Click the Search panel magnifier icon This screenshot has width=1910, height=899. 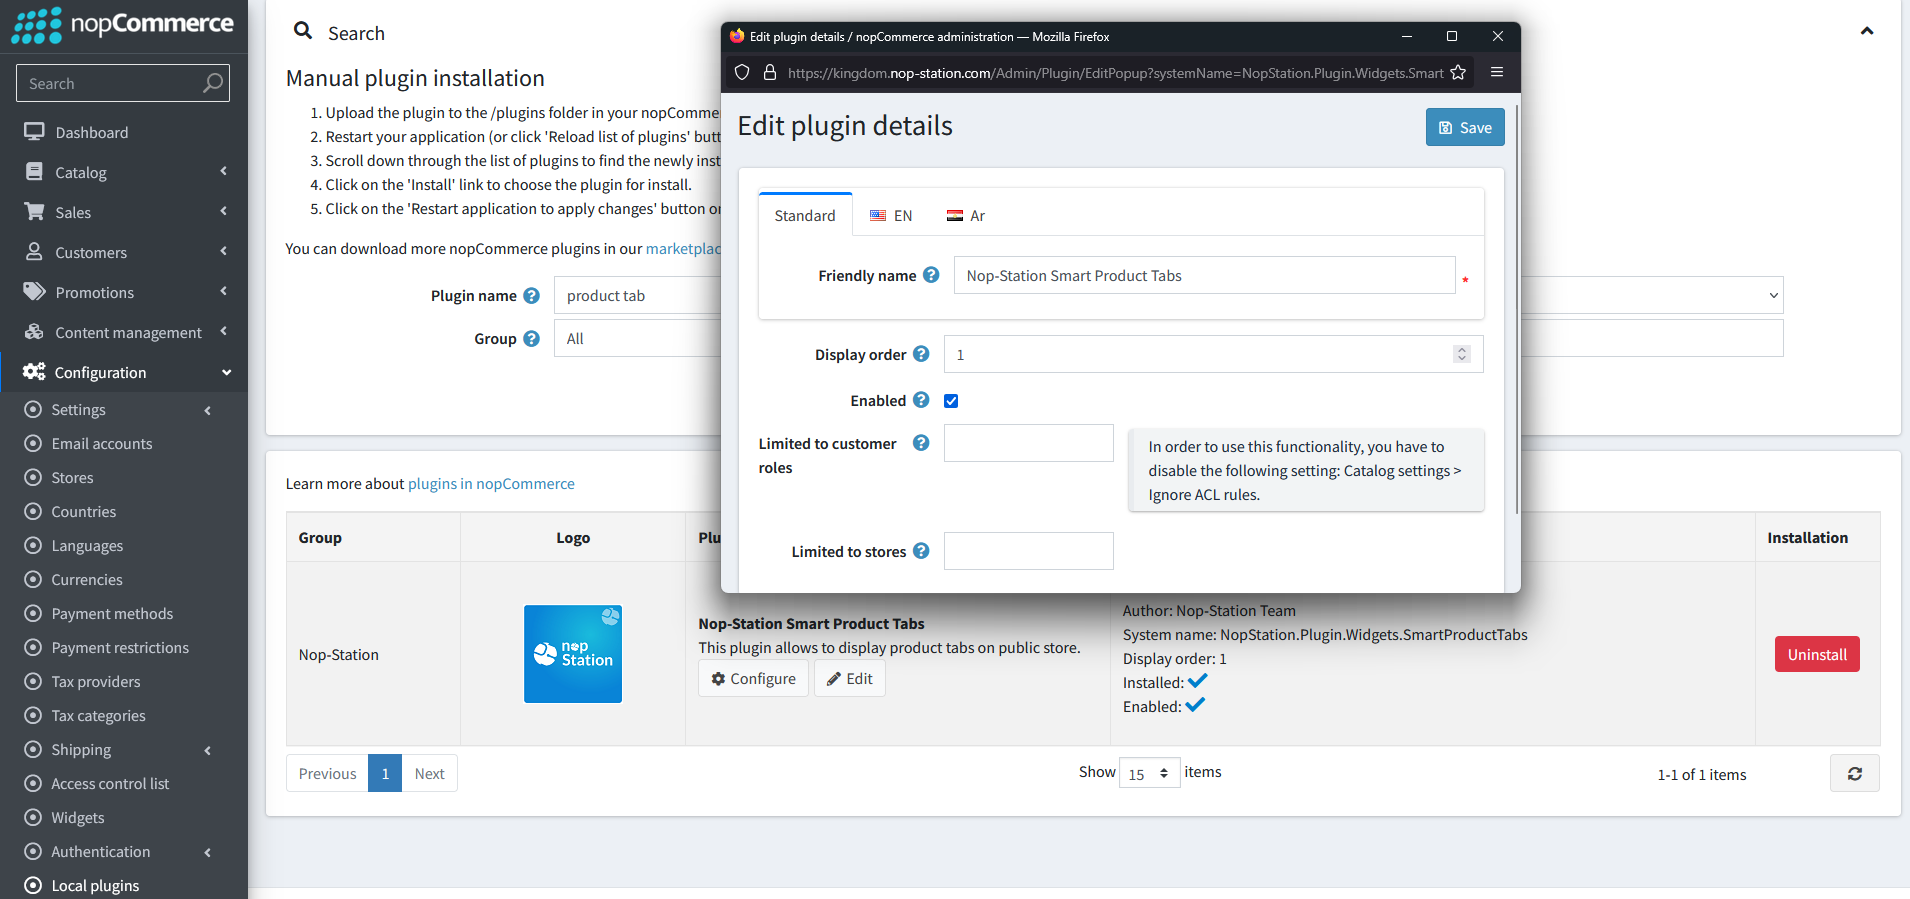point(303,31)
